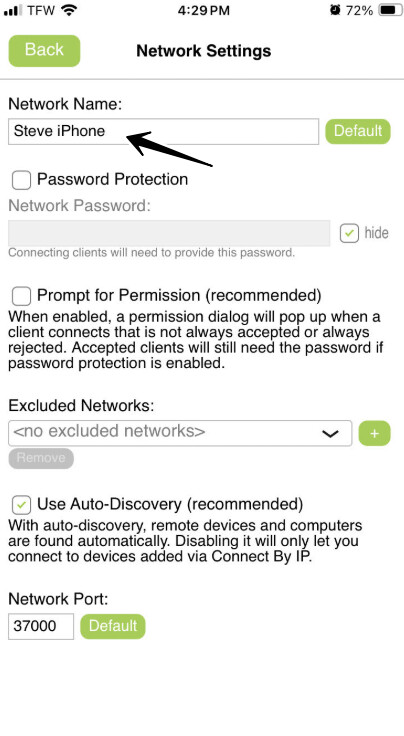Reset network name with Default button

pyautogui.click(x=358, y=131)
